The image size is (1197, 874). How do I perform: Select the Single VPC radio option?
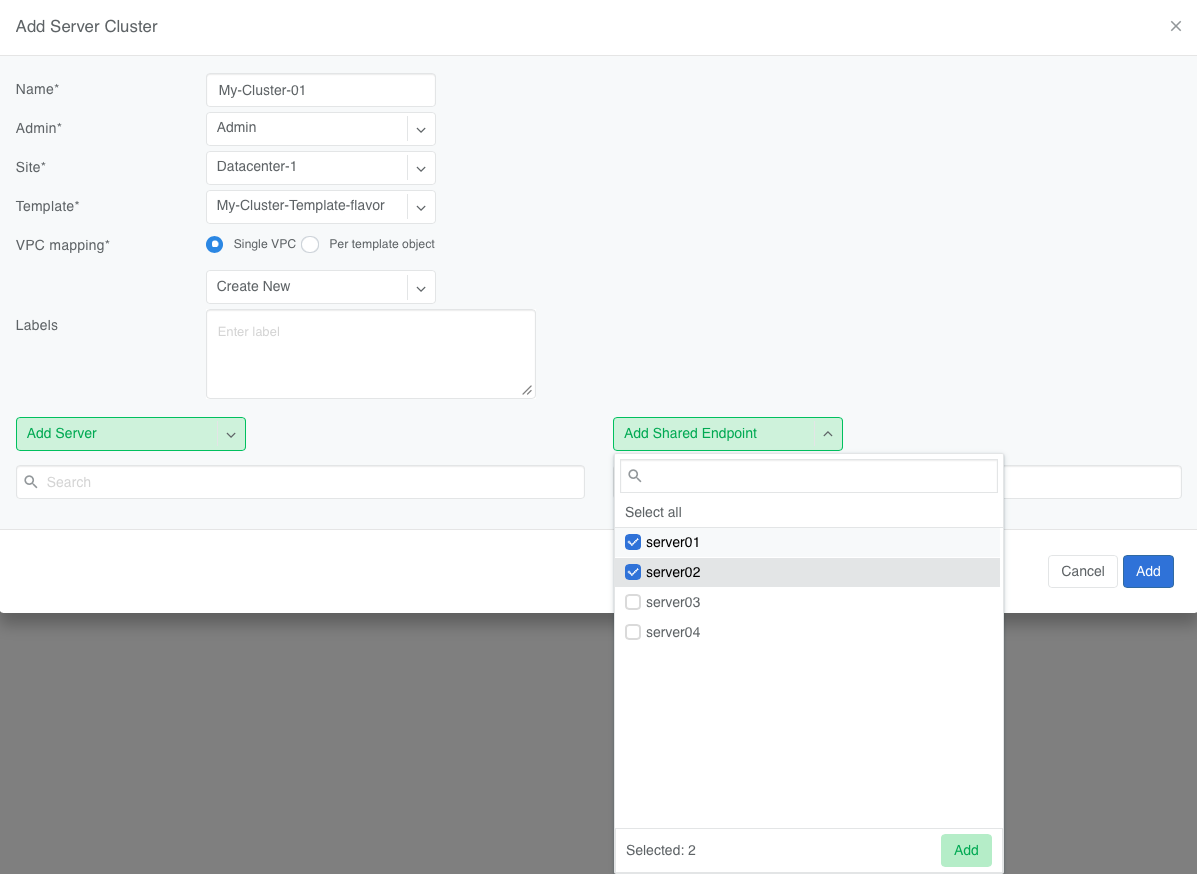tap(215, 244)
